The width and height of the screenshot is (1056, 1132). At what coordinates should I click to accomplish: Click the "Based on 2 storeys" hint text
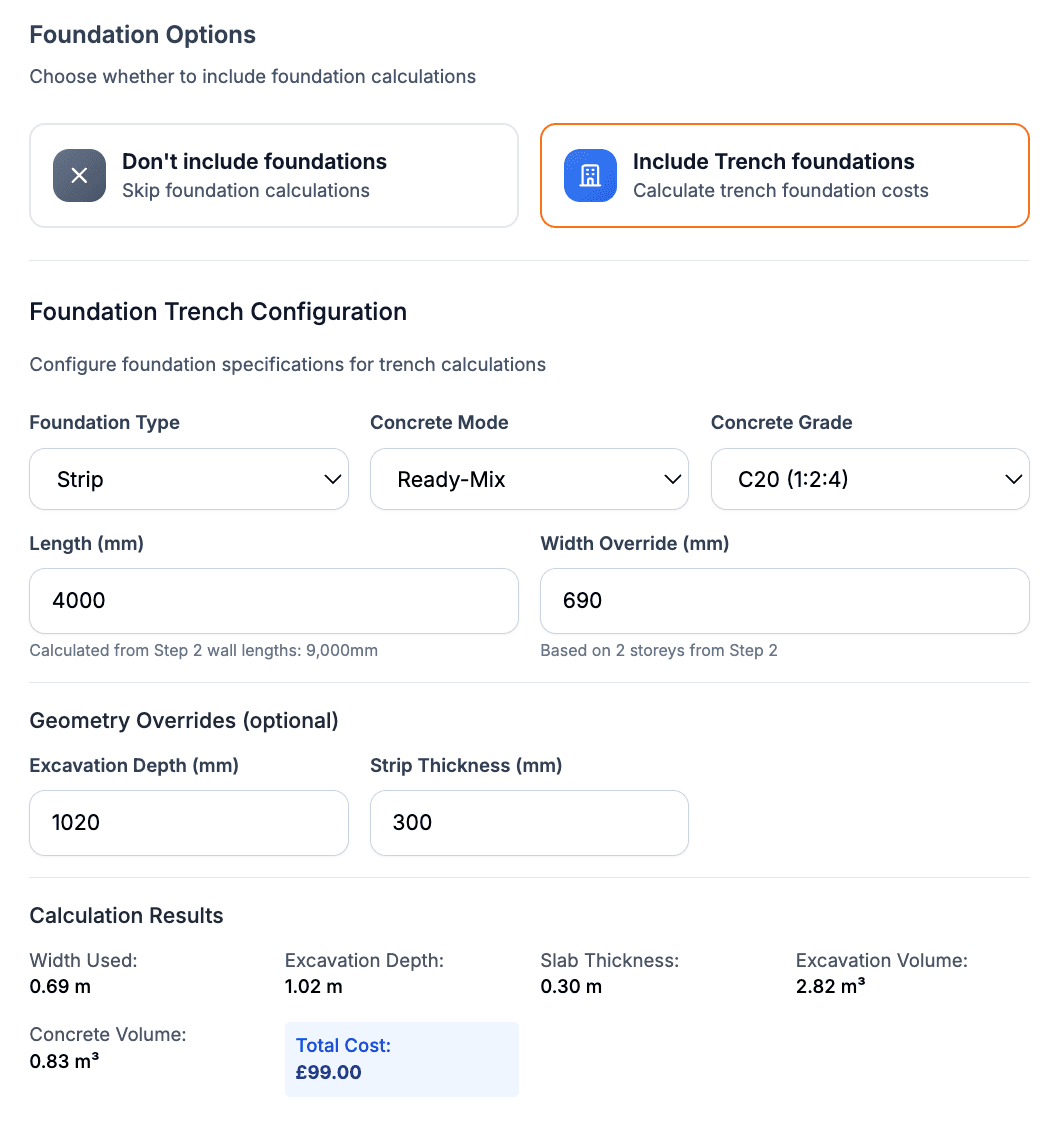659,651
